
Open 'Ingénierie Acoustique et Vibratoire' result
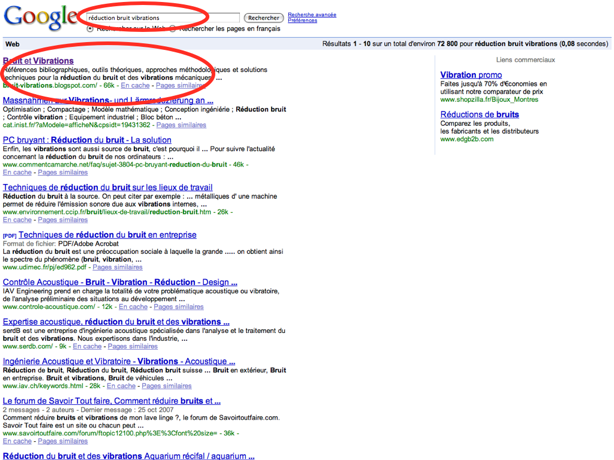pos(119,361)
